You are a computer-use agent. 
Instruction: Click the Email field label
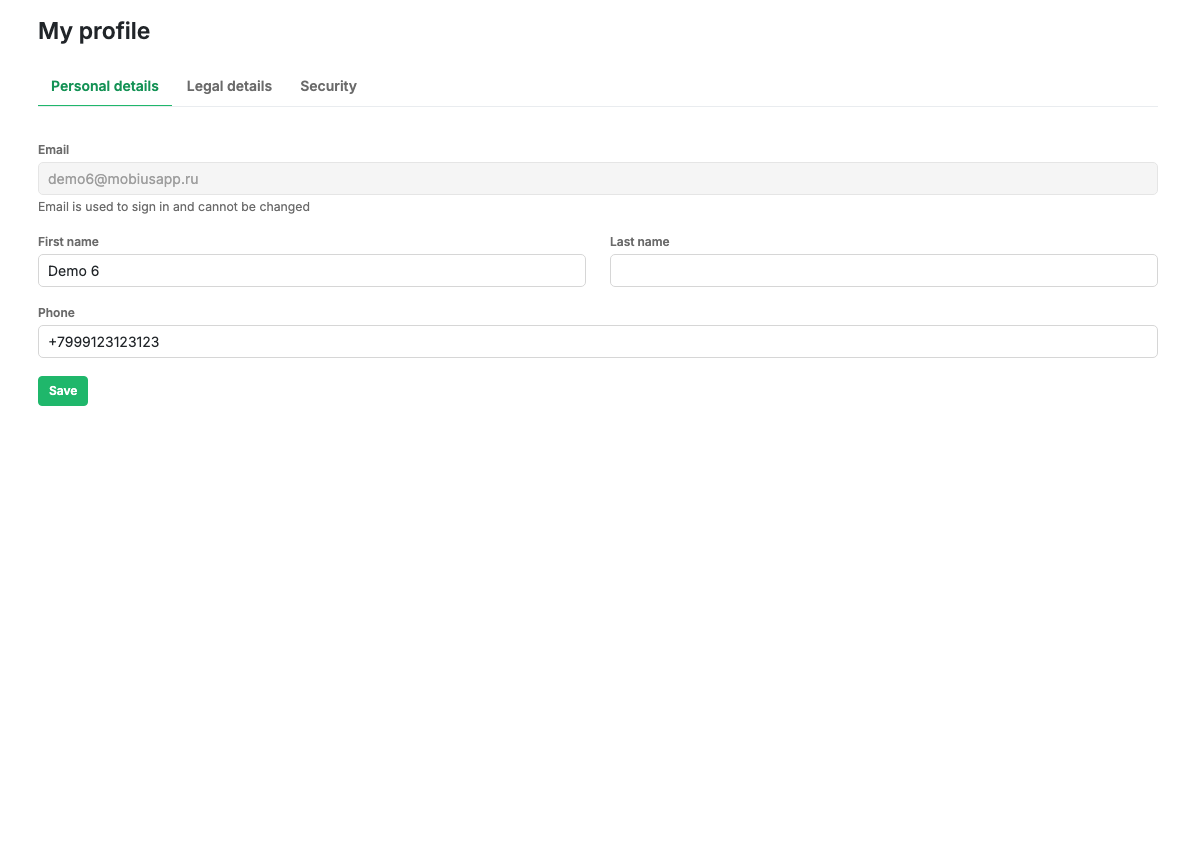[x=53, y=149]
